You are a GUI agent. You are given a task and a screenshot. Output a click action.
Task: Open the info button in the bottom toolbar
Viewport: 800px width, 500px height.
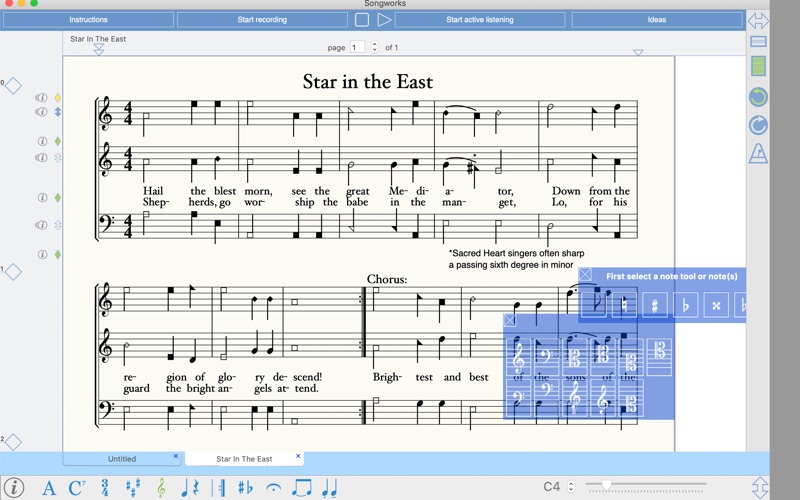click(14, 487)
